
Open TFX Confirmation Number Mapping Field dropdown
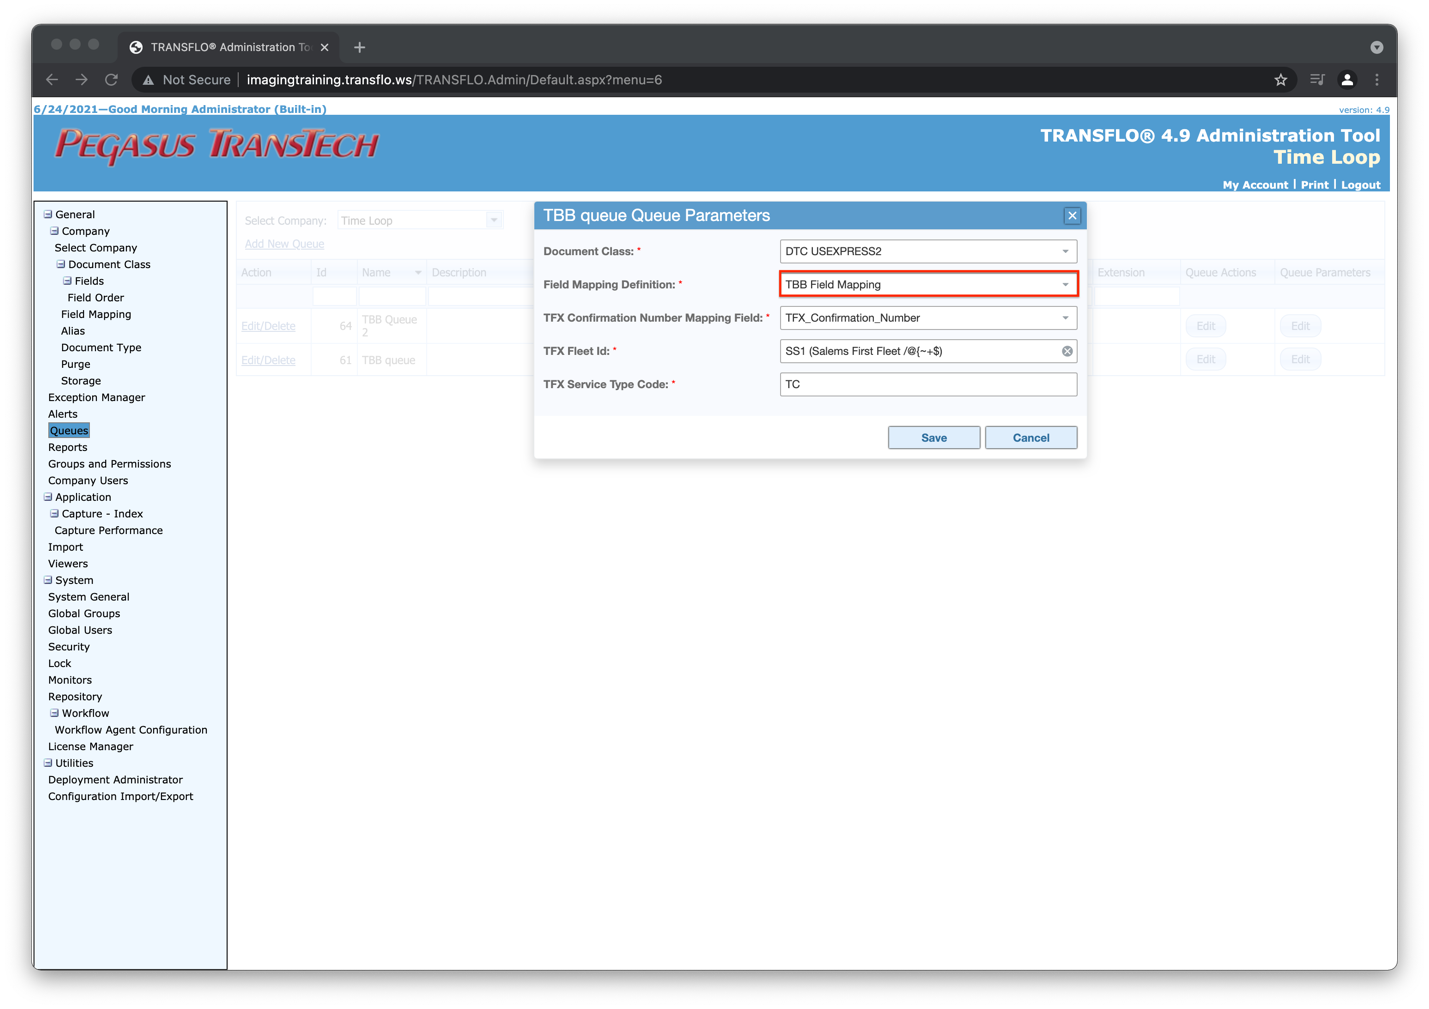[1065, 318]
